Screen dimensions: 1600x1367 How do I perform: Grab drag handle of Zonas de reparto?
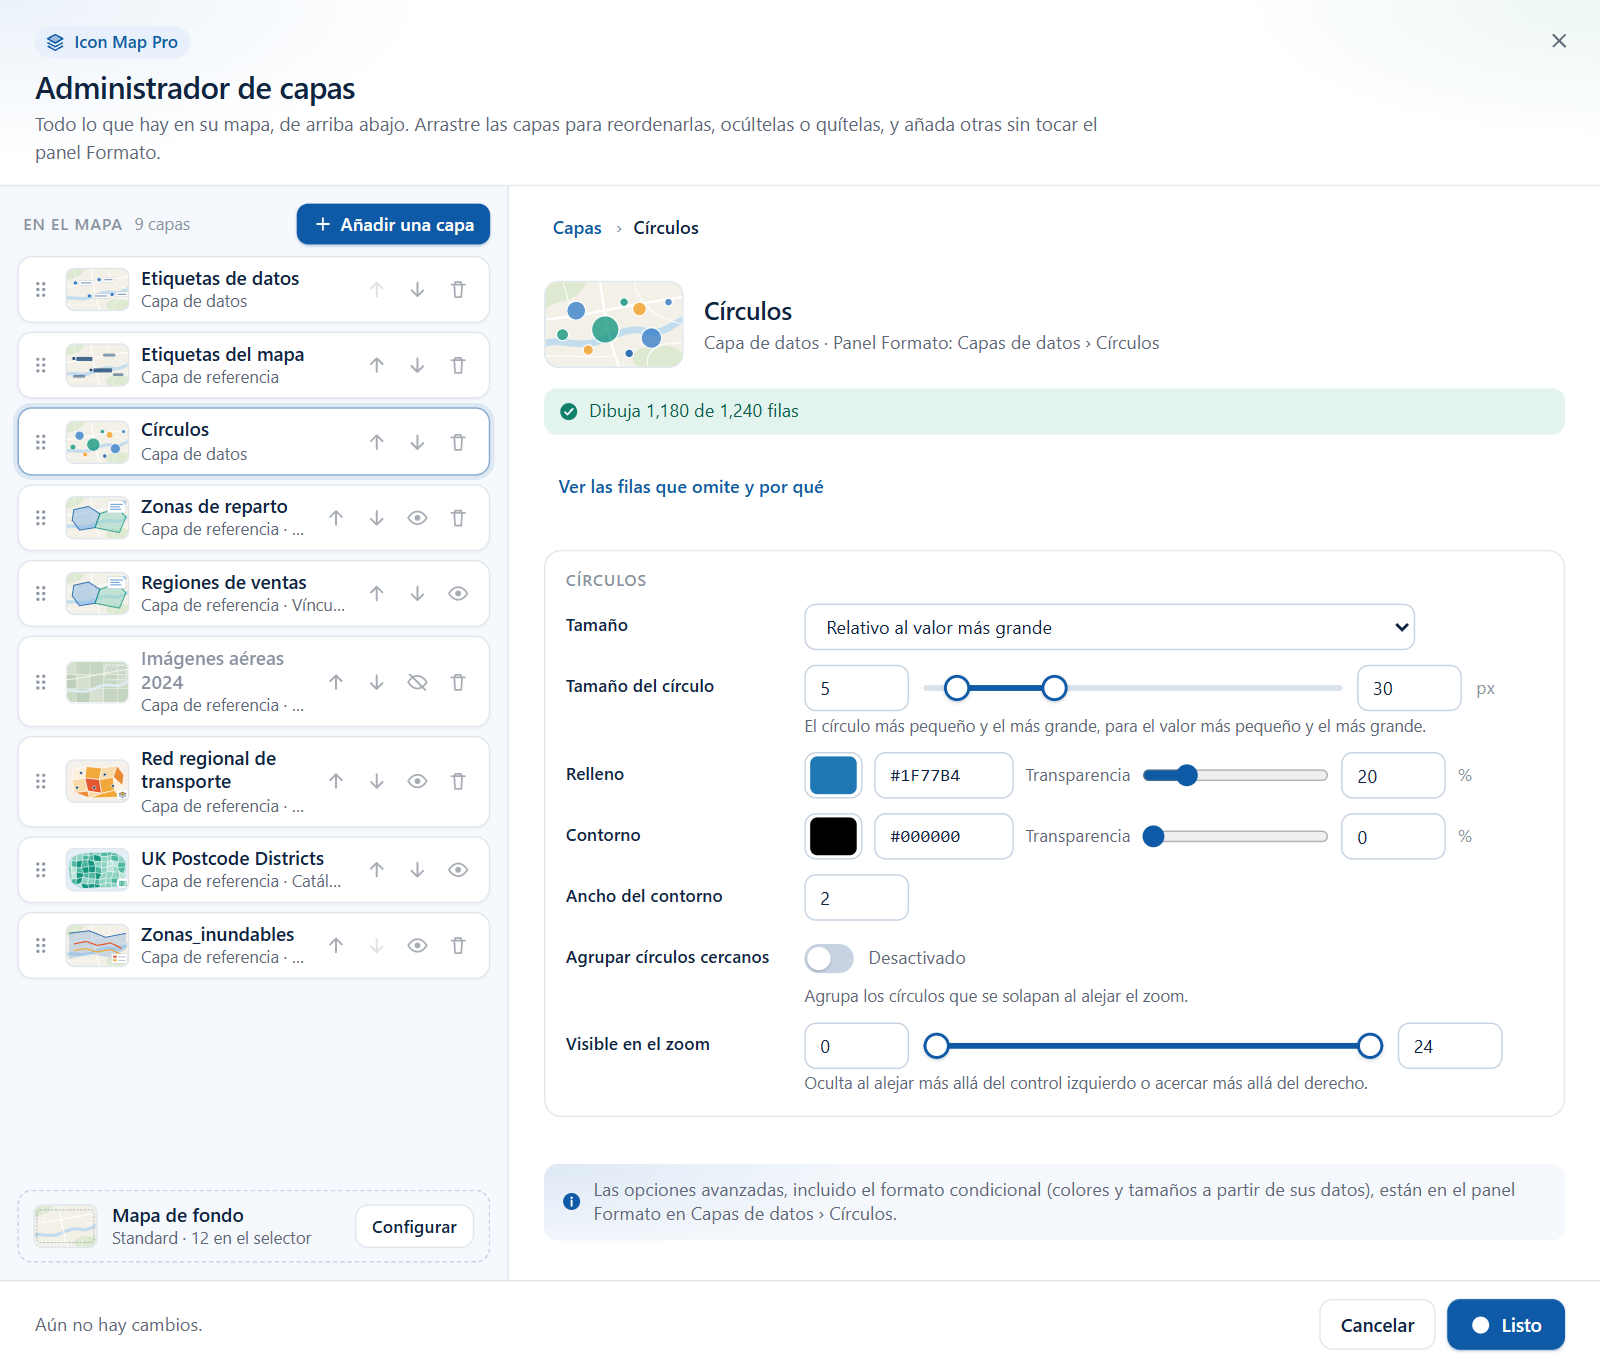41,518
